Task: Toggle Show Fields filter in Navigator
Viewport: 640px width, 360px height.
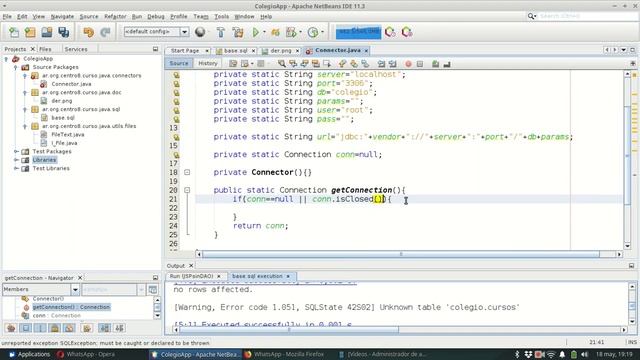Action: [x=26, y=328]
